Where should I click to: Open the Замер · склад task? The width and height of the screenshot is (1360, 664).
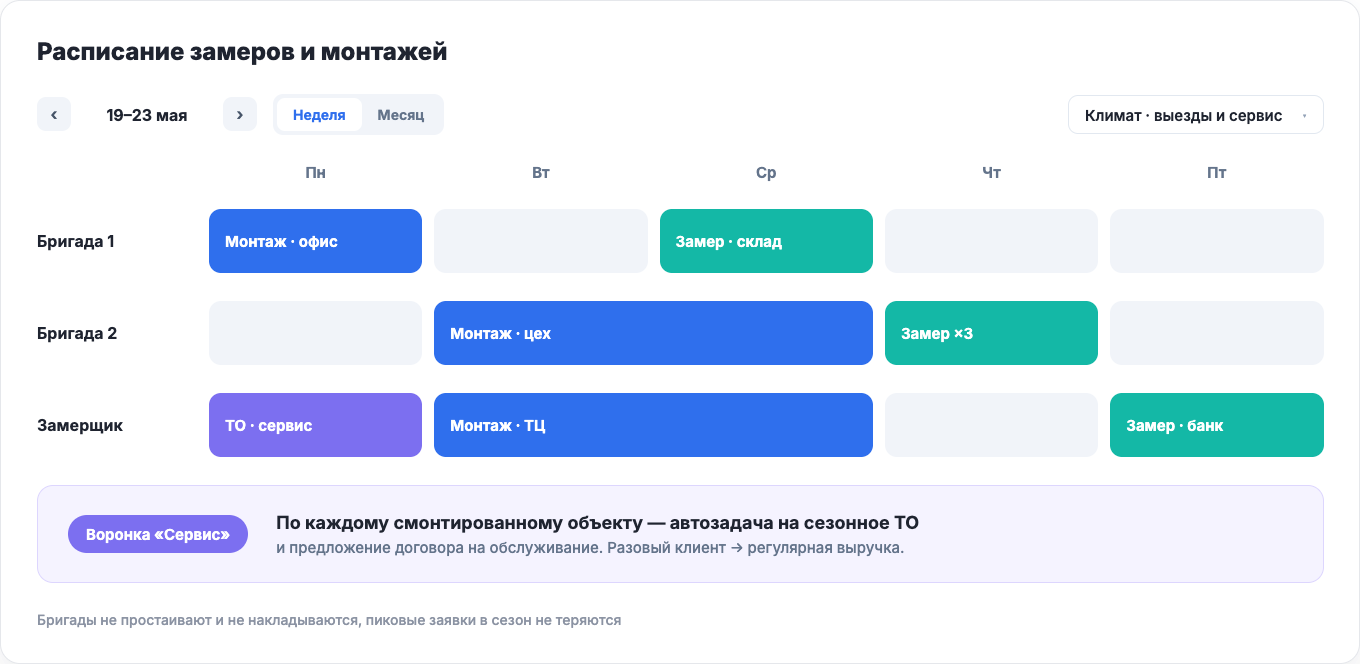click(766, 241)
